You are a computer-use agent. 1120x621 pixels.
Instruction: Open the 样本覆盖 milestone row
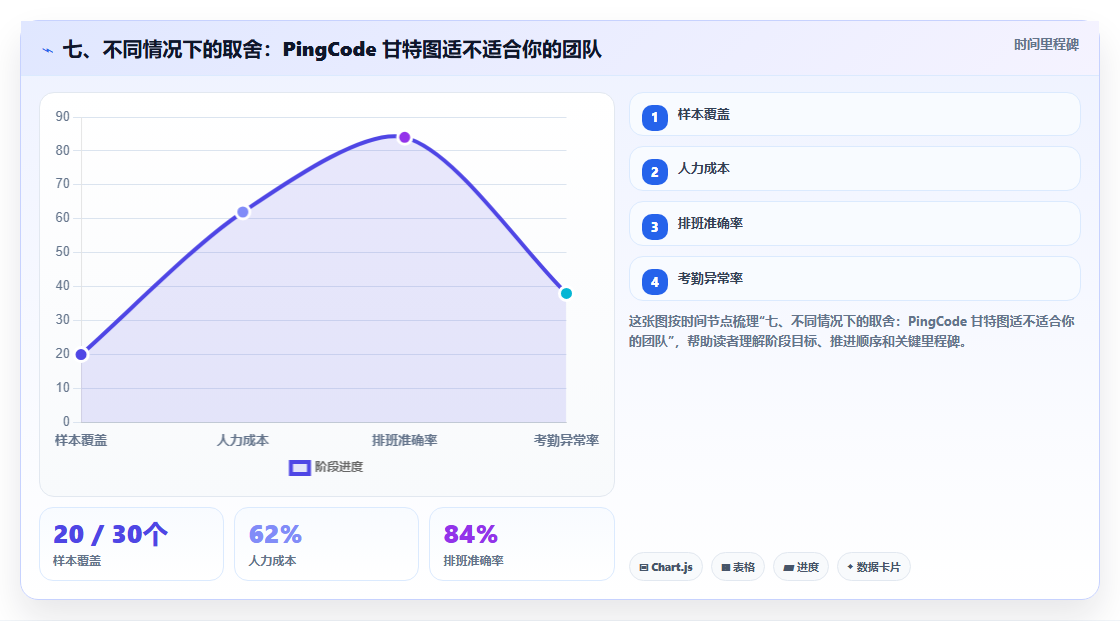pyautogui.click(x=854, y=114)
